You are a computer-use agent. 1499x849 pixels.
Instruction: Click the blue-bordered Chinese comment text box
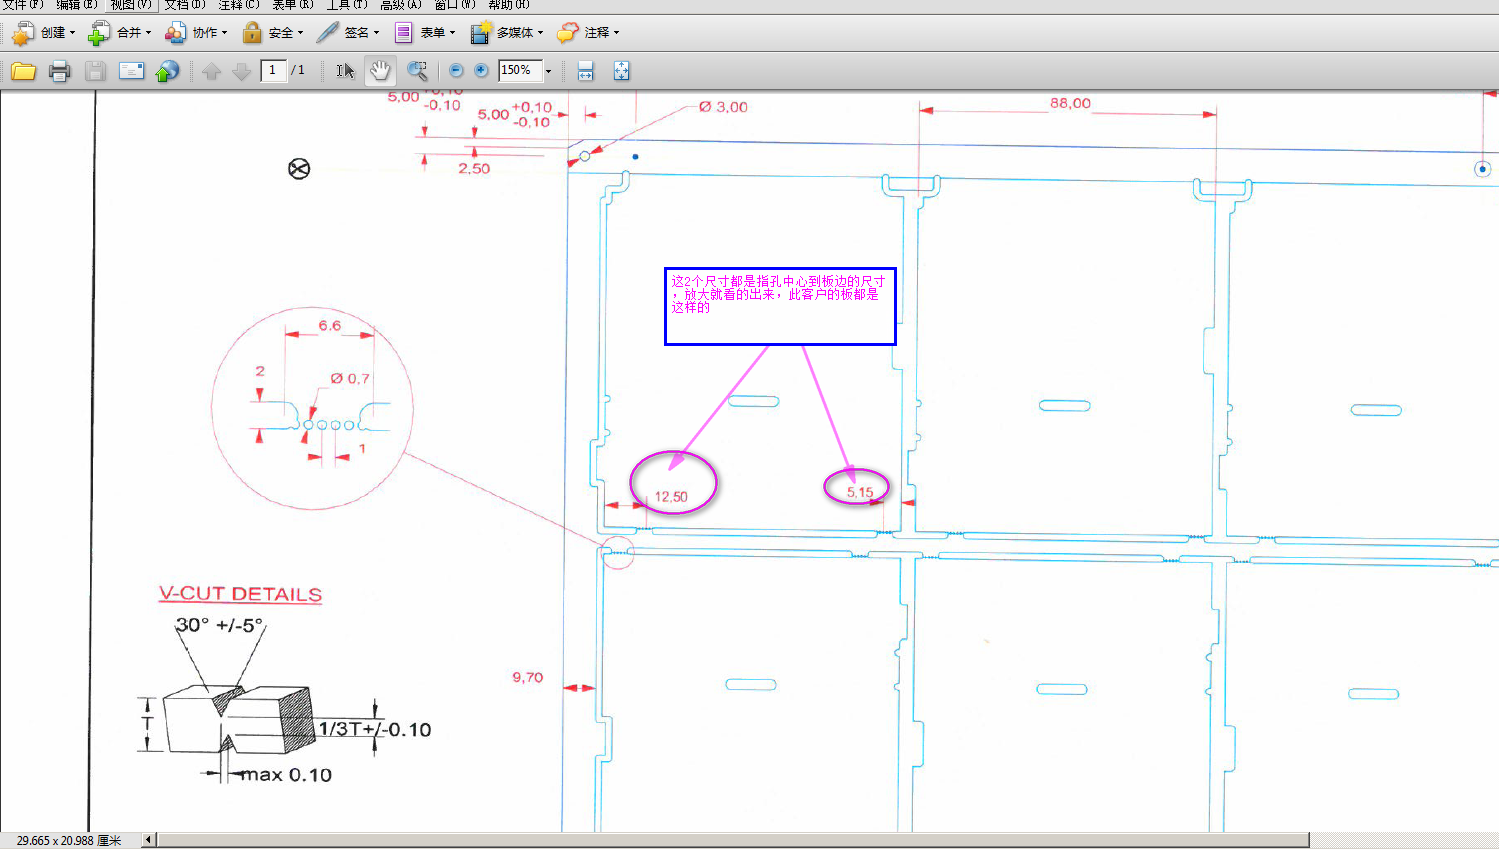click(780, 306)
